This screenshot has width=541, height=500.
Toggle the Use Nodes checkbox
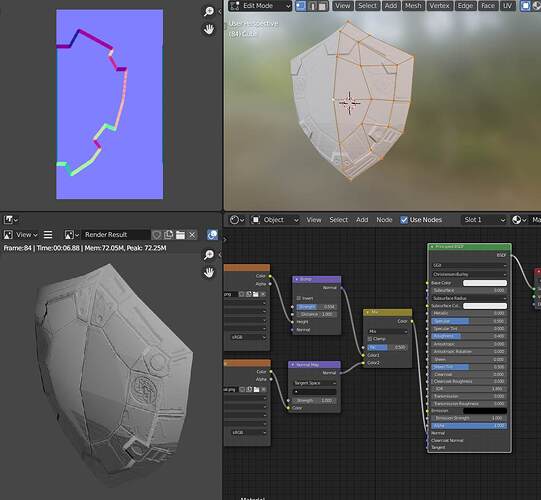pos(404,220)
